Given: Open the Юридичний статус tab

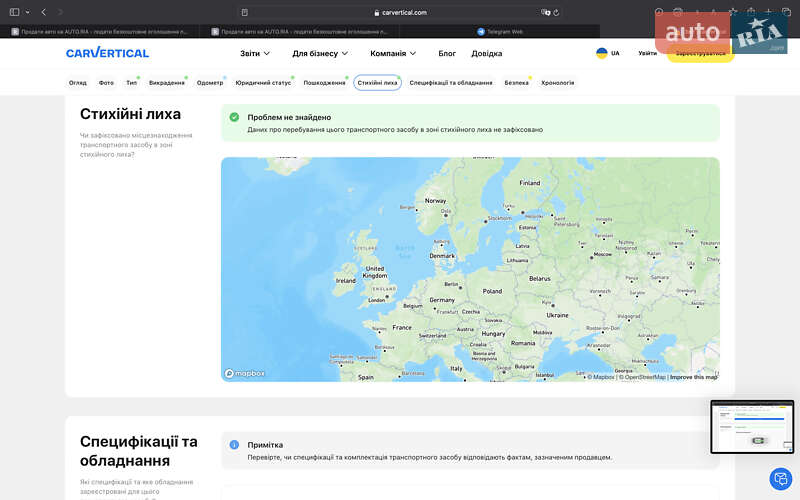Looking at the screenshot, I should 263,83.
